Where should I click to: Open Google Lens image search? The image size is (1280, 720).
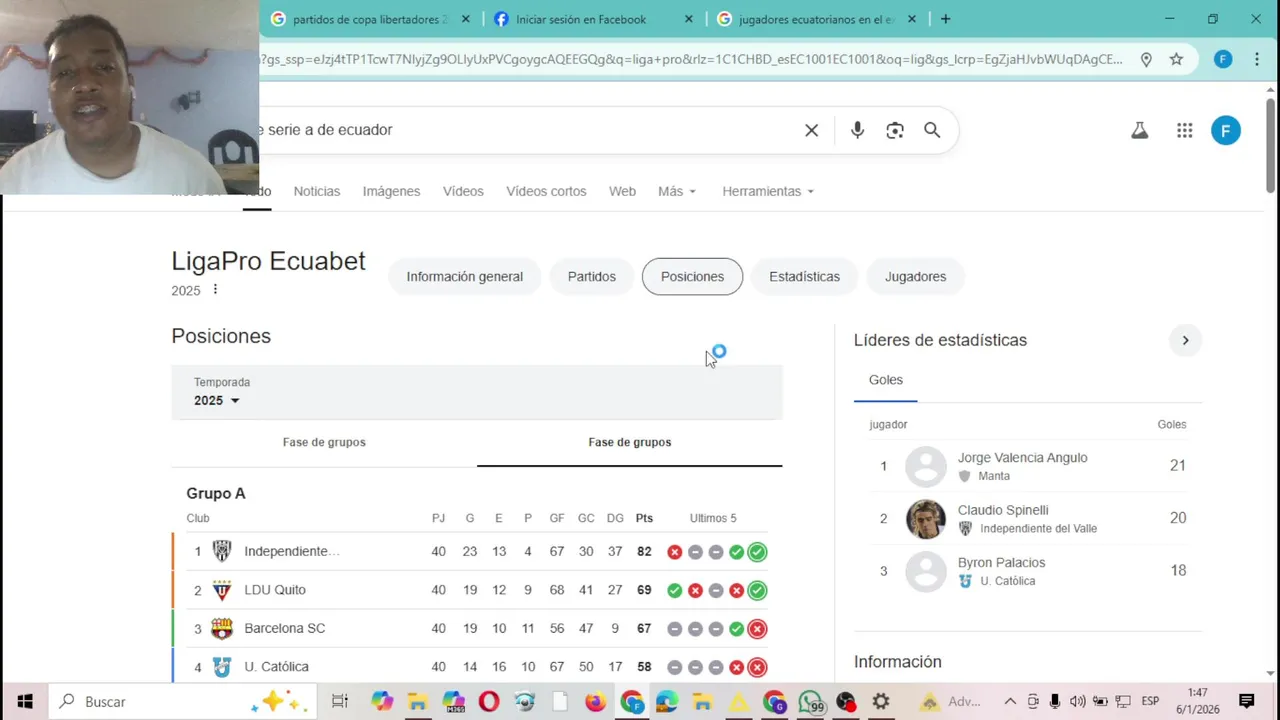coord(895,130)
